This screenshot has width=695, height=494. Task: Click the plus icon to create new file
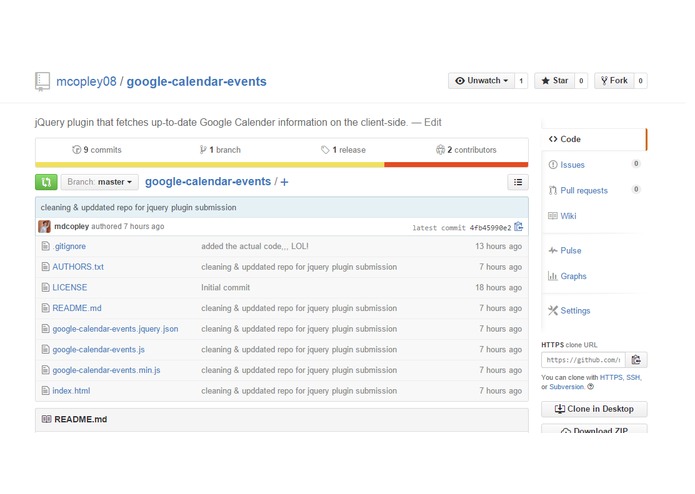(x=285, y=182)
